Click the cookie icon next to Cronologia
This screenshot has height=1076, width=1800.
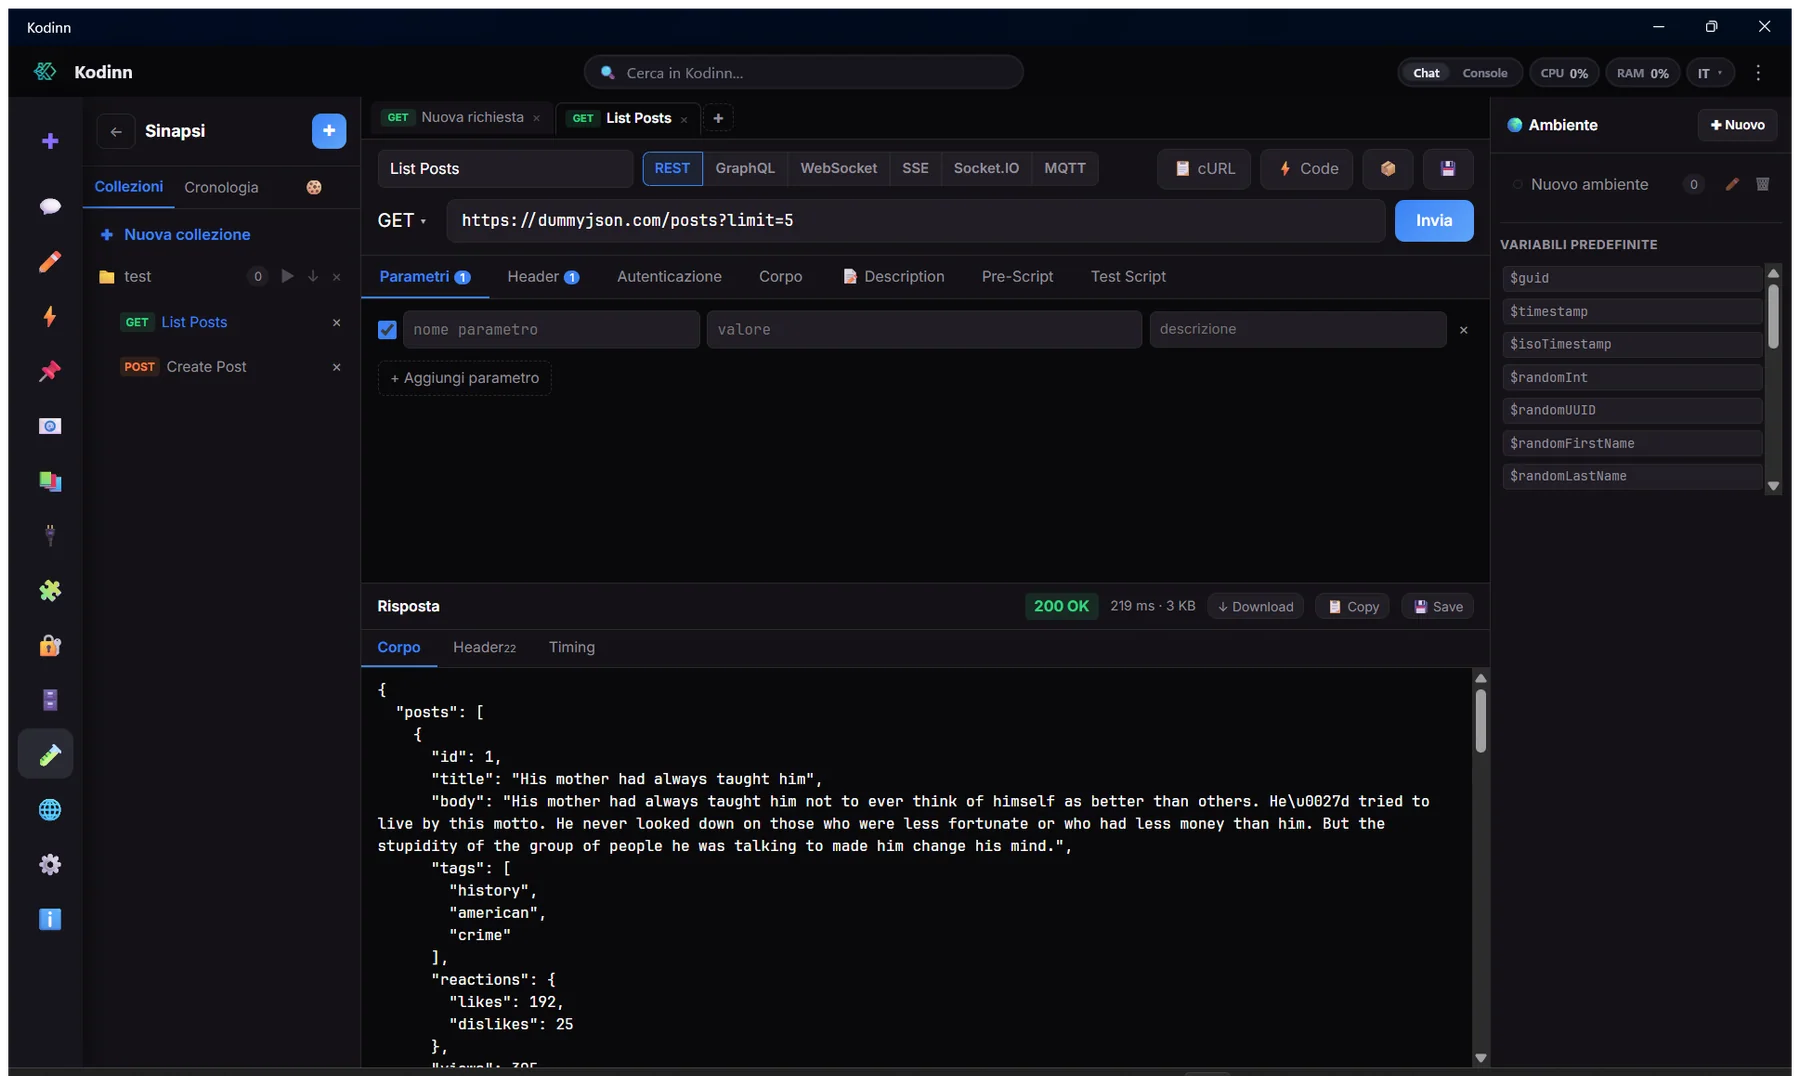point(314,187)
